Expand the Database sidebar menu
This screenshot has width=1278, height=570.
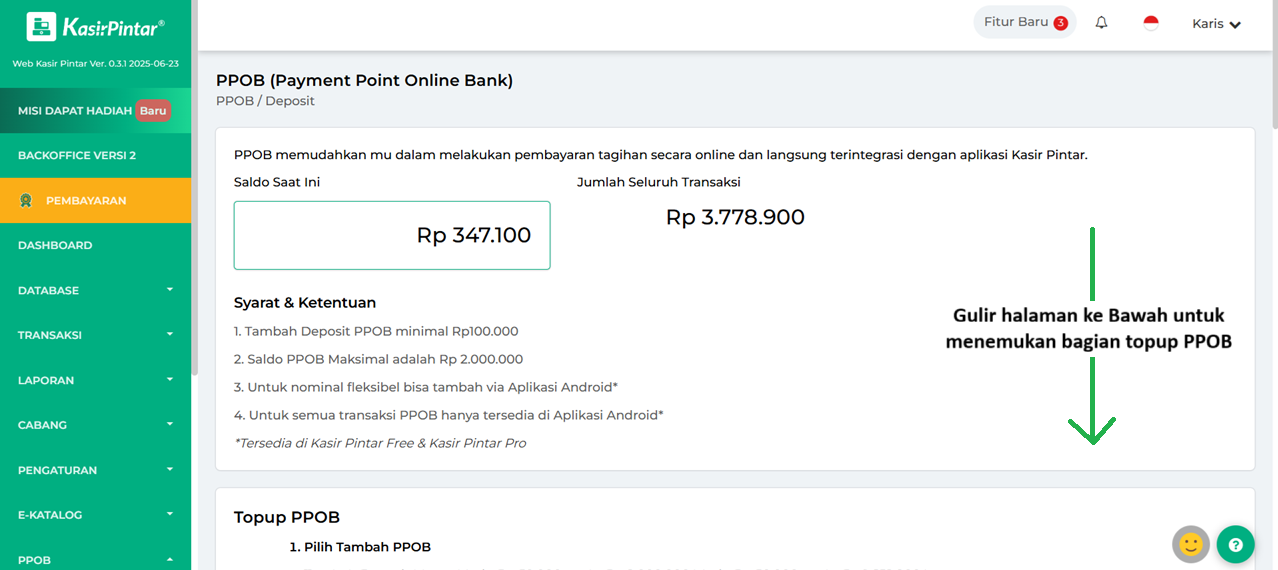(x=169, y=290)
